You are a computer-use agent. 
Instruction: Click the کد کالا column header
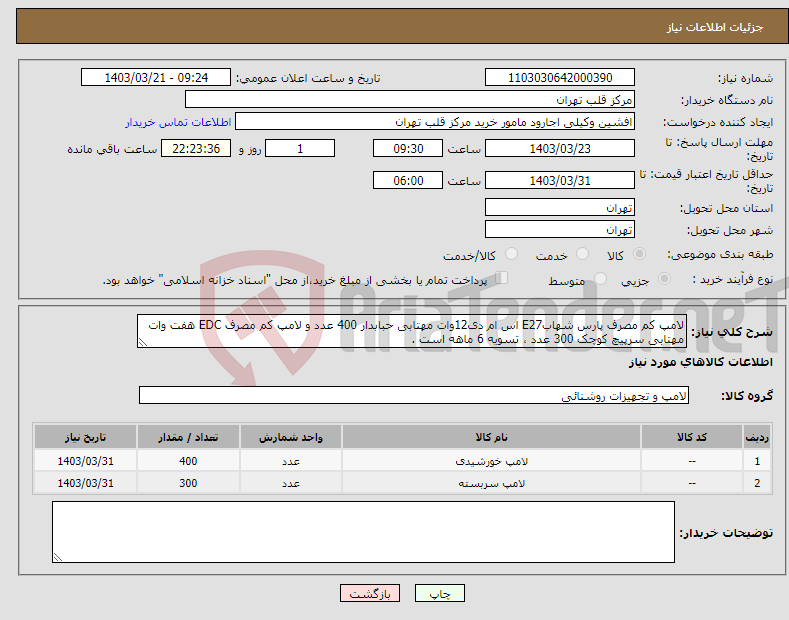point(692,437)
